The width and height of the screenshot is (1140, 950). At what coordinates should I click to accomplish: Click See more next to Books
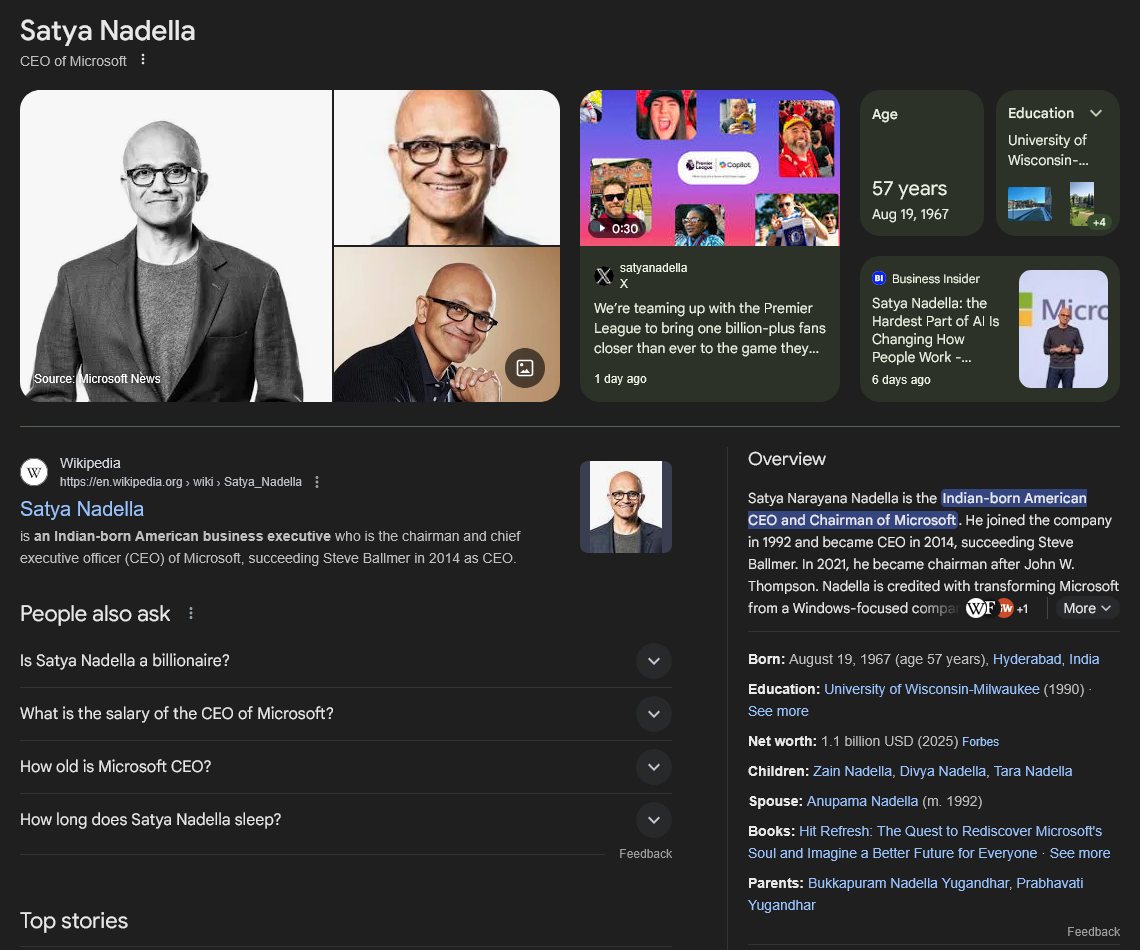[1080, 853]
